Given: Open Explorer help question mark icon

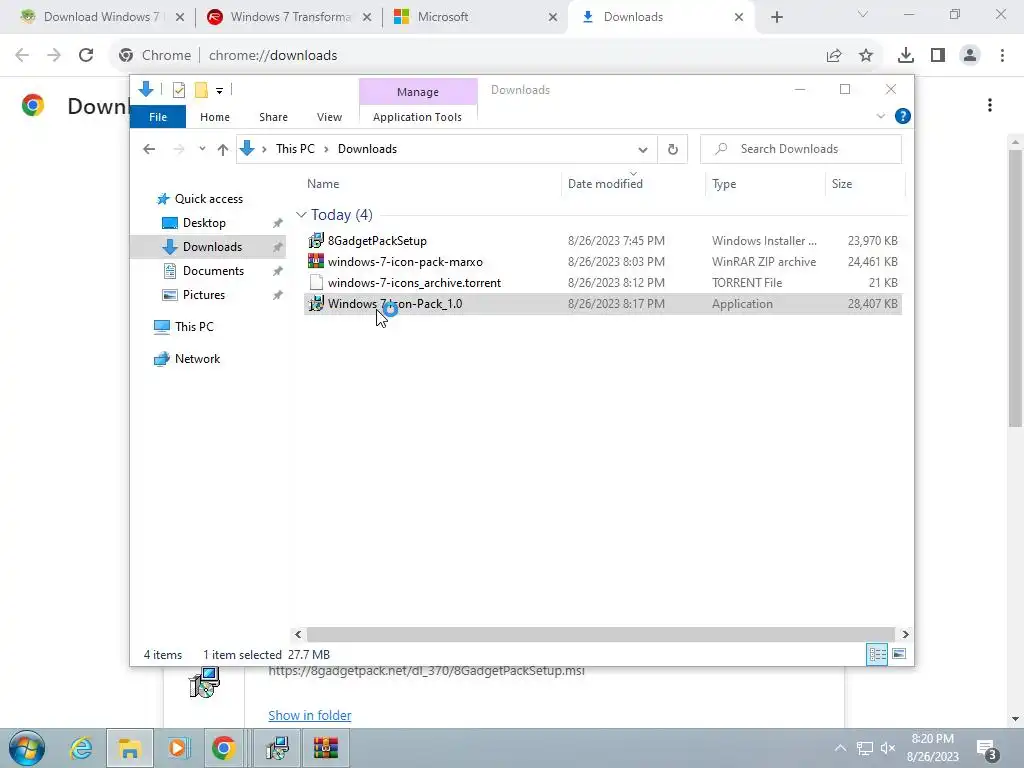Looking at the screenshot, I should (x=903, y=116).
